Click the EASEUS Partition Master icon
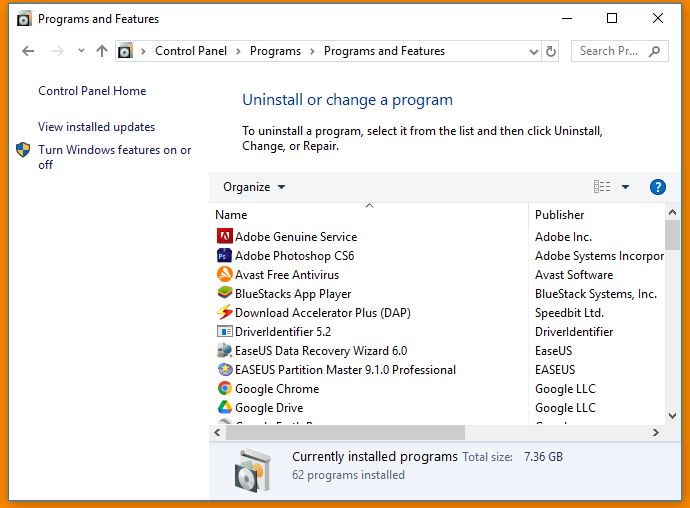The height and width of the screenshot is (508, 690). tap(224, 369)
